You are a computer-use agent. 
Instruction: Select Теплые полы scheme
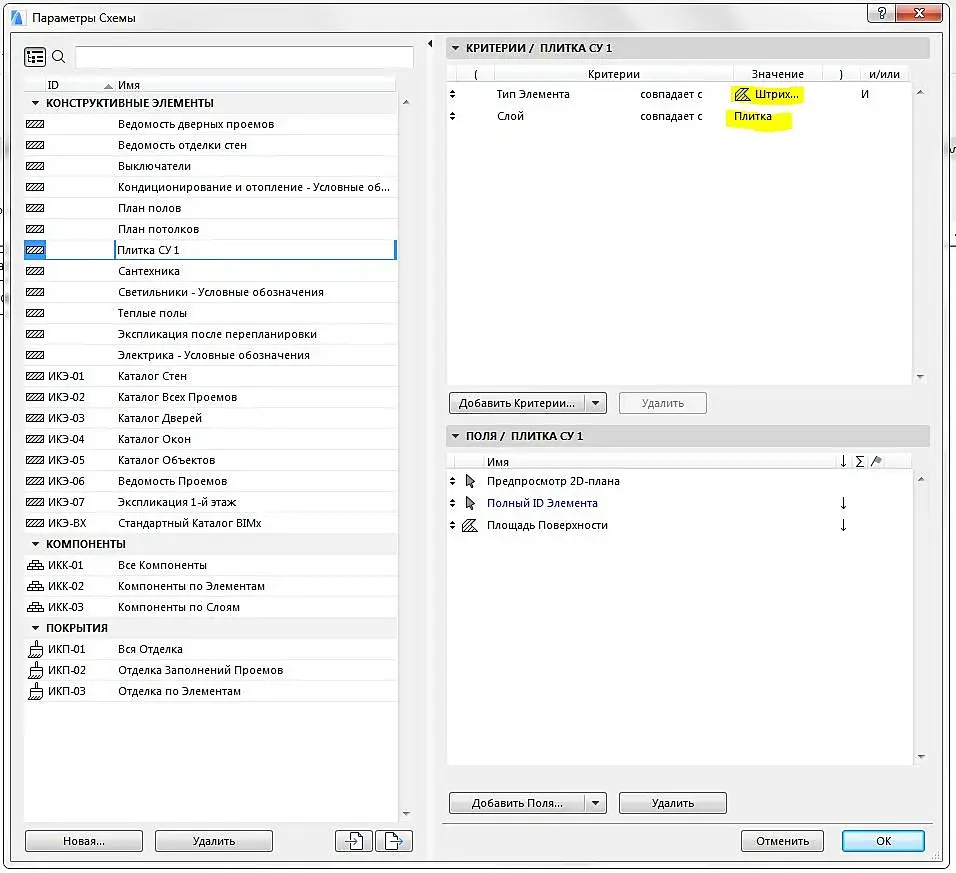point(210,313)
